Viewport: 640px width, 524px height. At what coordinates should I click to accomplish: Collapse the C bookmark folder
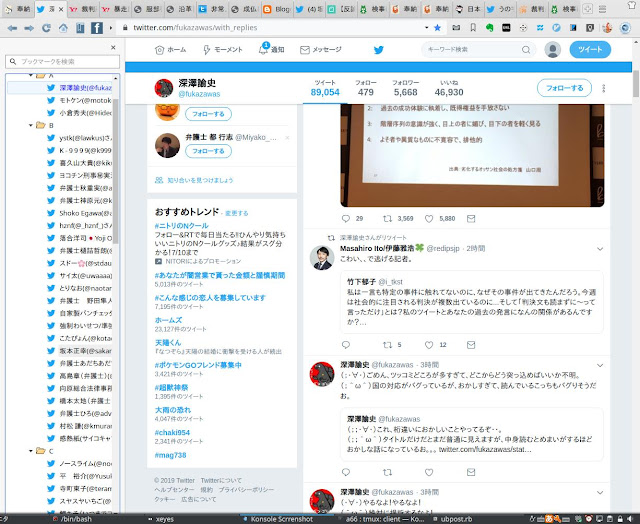(31, 451)
